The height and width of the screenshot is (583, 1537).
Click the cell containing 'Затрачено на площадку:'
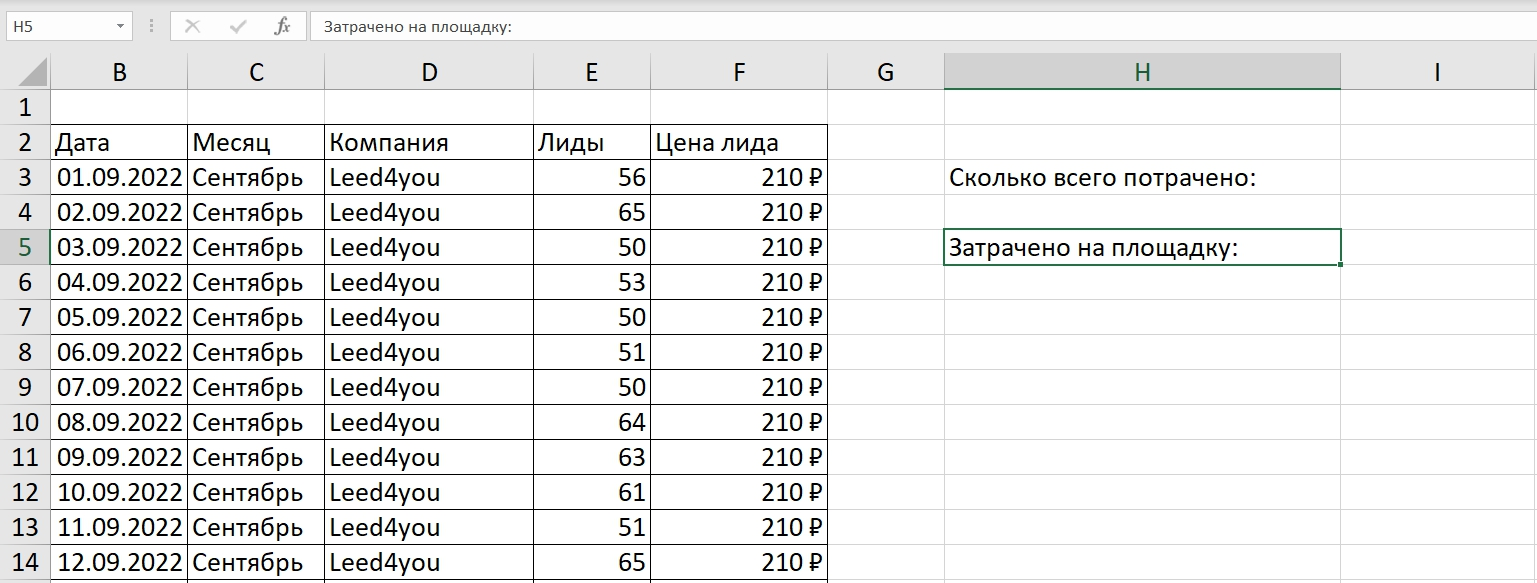coord(1100,246)
